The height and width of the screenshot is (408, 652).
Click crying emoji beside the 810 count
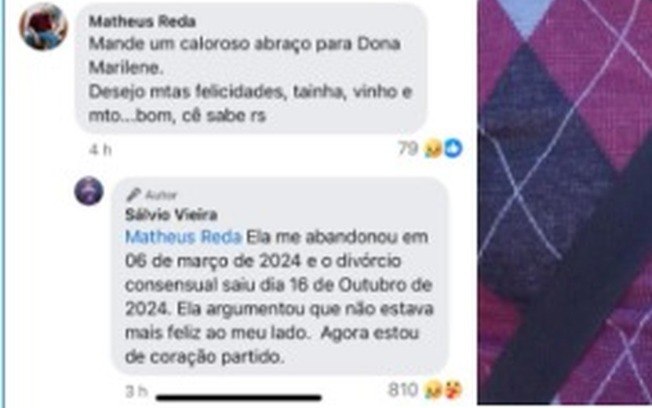433,390
